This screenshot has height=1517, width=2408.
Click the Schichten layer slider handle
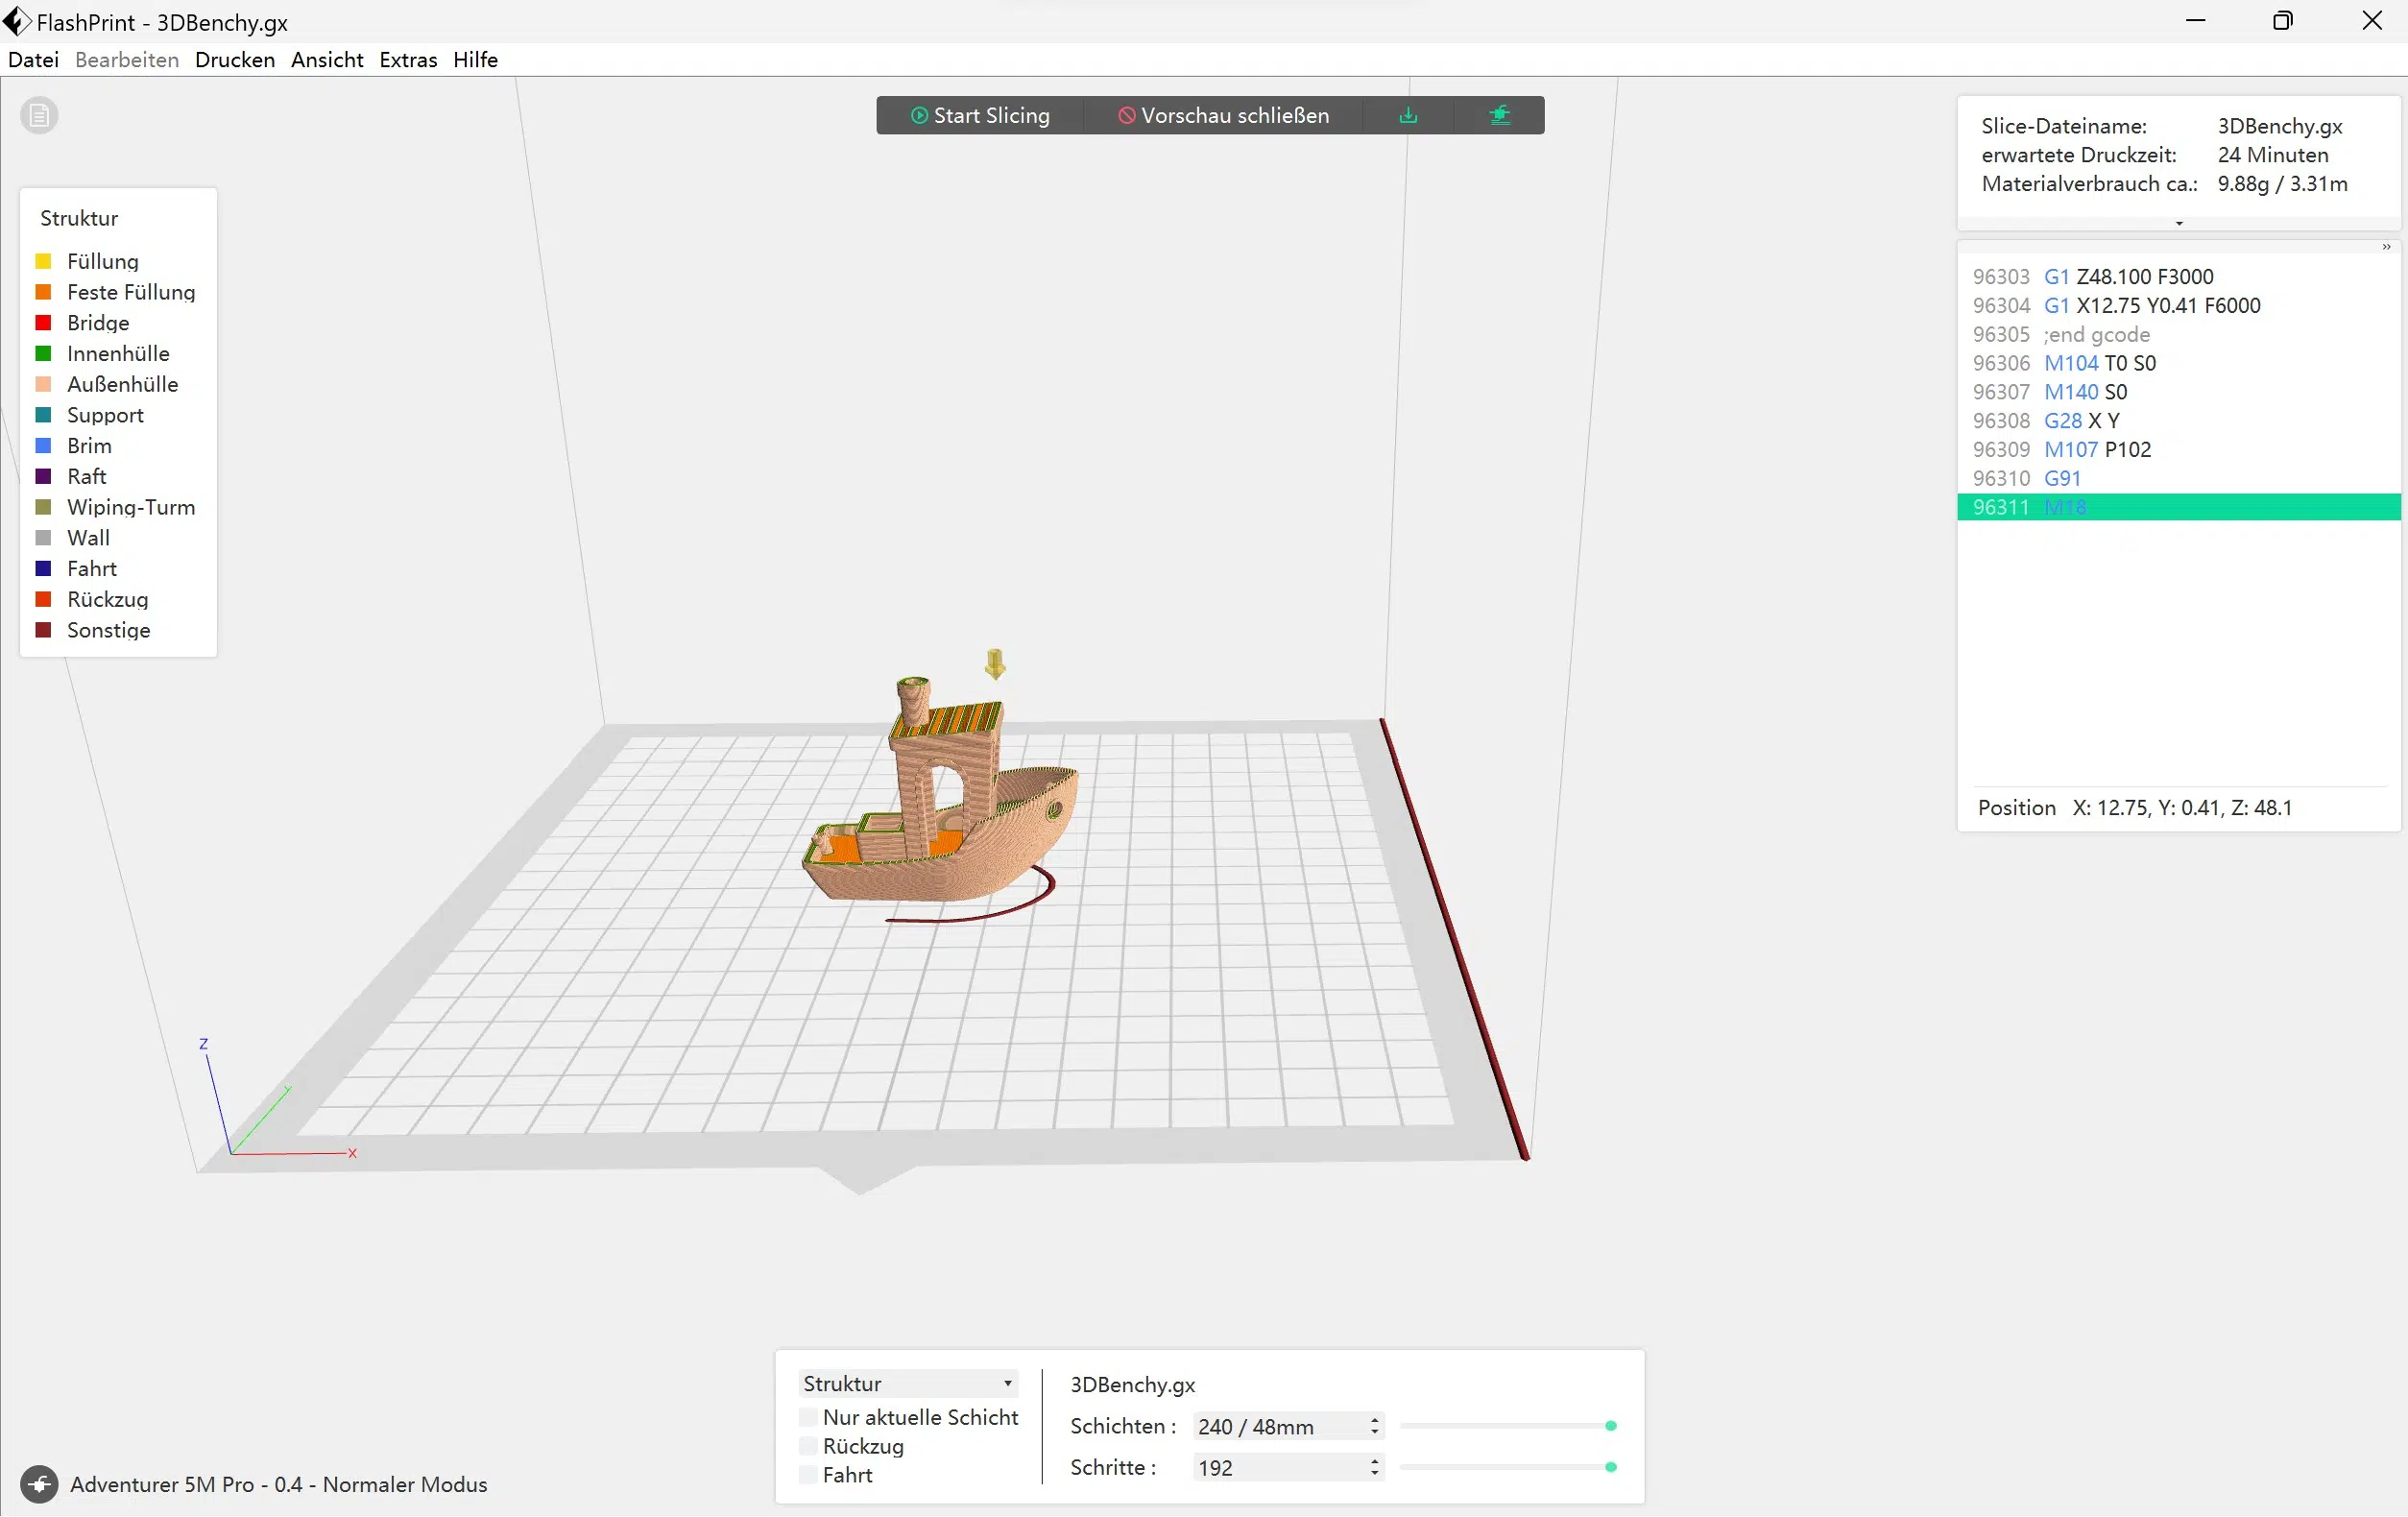pyautogui.click(x=1610, y=1426)
